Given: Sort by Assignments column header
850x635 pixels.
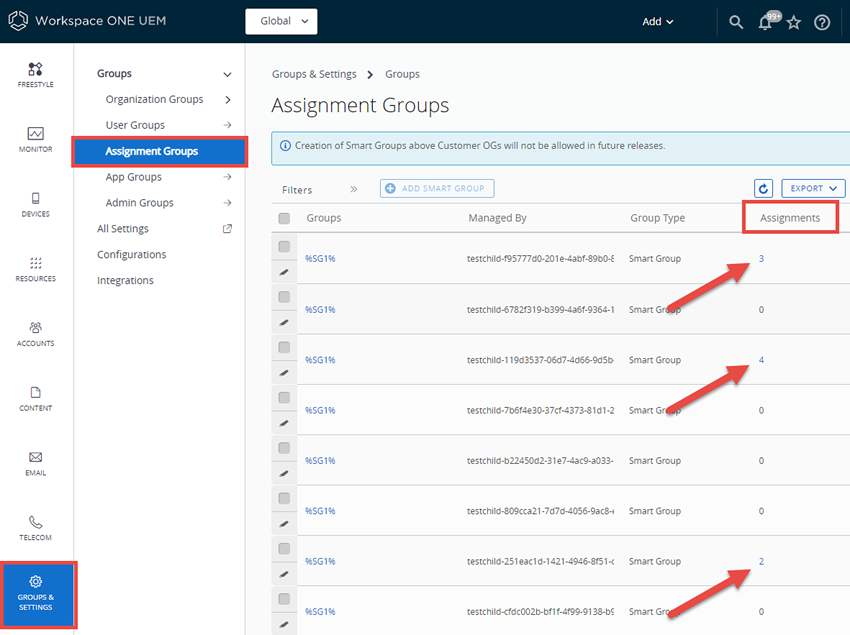Looking at the screenshot, I should [x=790, y=218].
